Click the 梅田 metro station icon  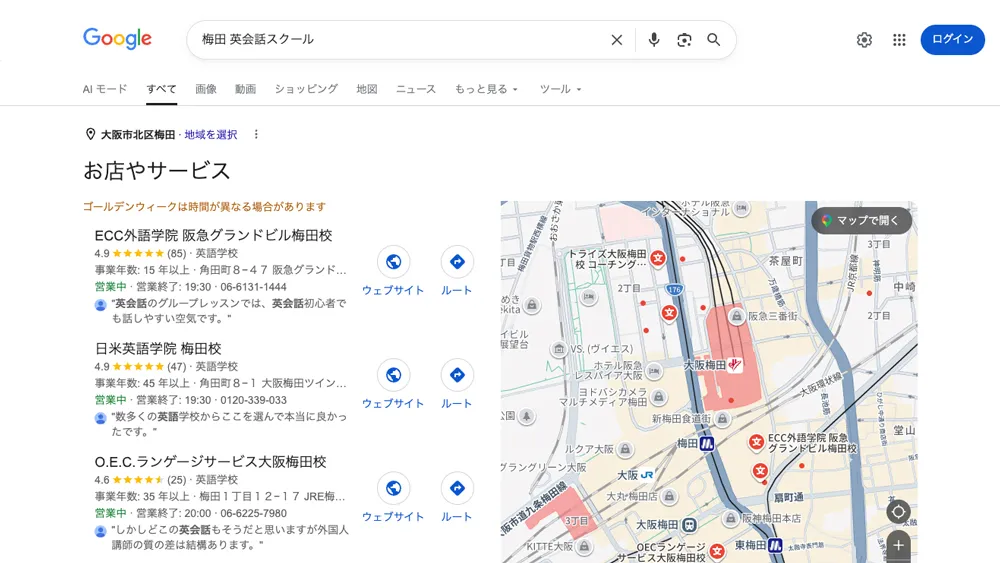pos(707,443)
